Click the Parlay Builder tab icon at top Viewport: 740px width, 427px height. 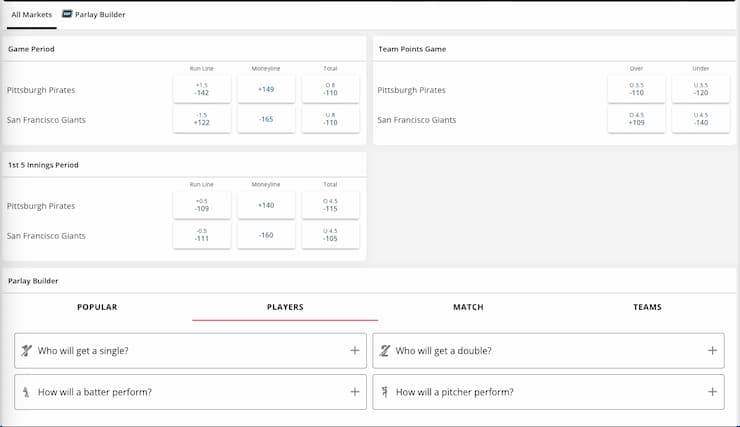pyautogui.click(x=66, y=15)
